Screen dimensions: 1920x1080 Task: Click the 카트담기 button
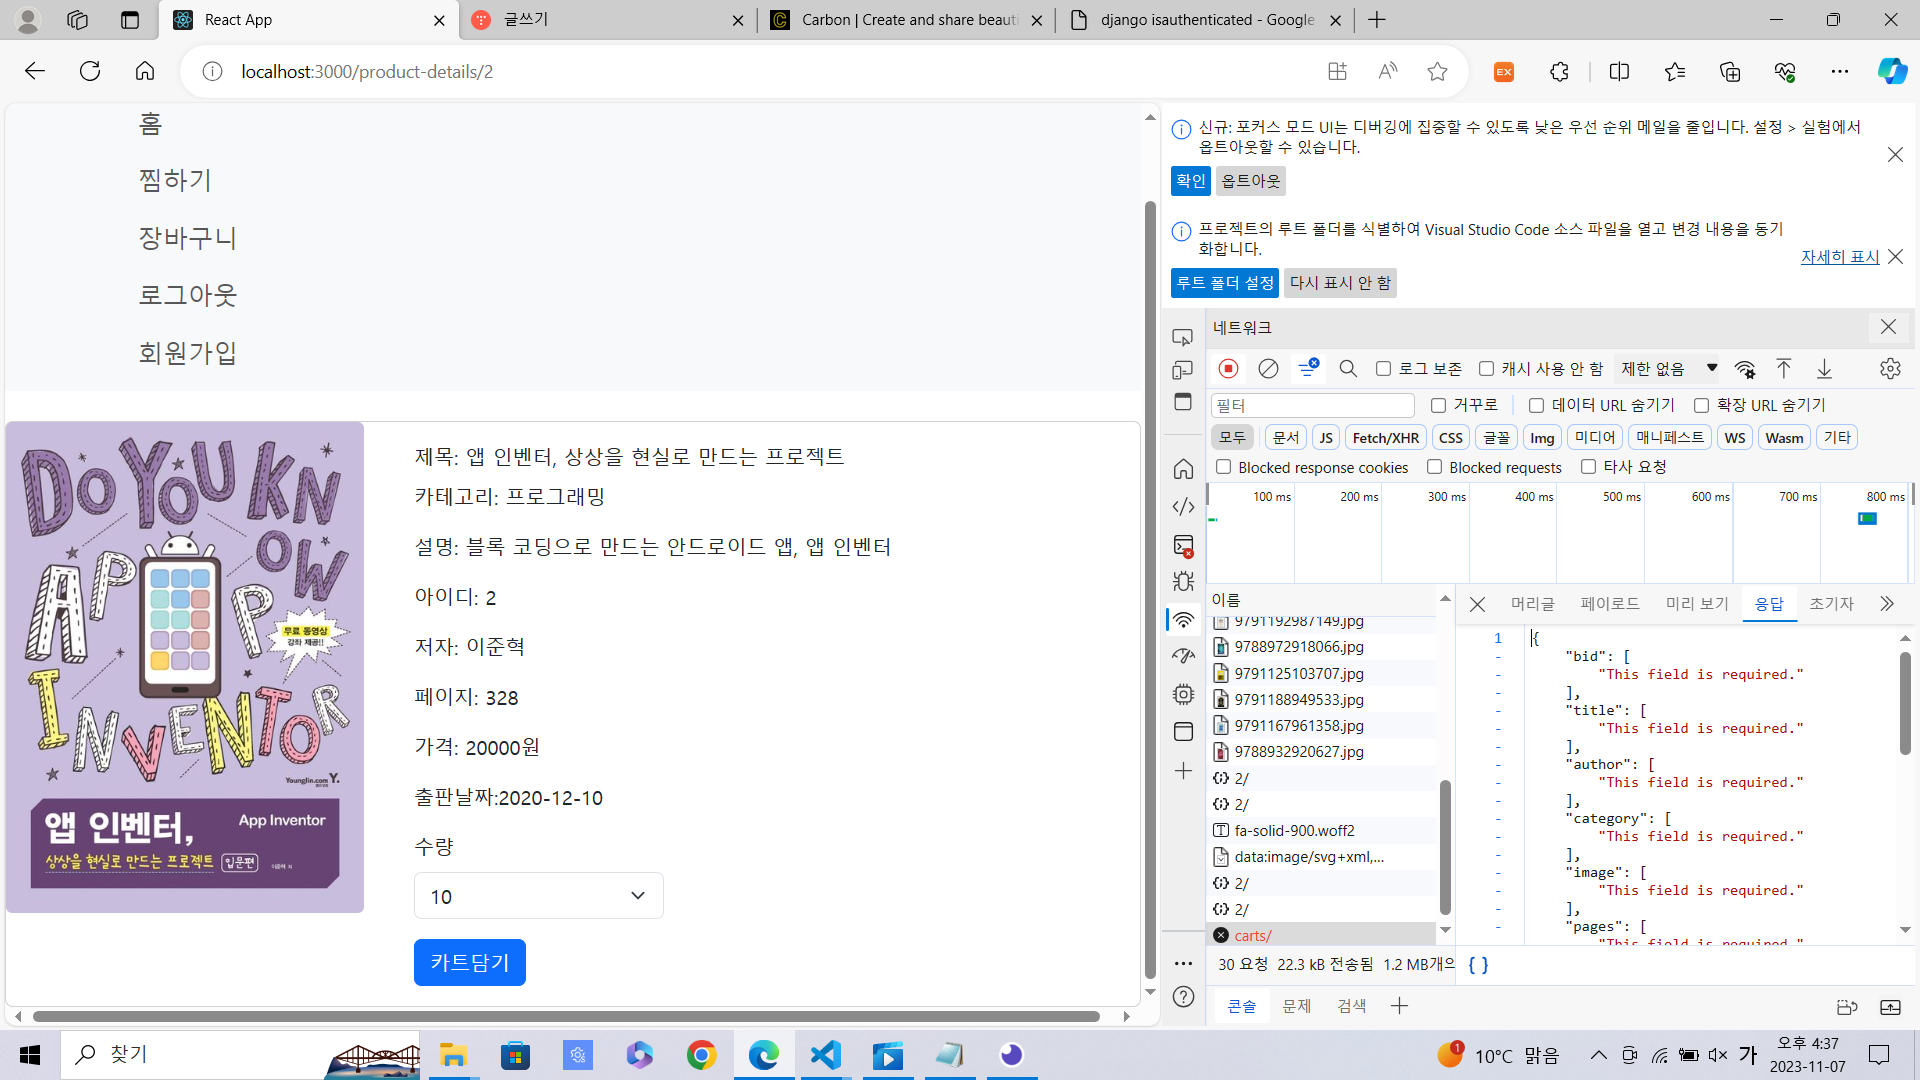469,962
